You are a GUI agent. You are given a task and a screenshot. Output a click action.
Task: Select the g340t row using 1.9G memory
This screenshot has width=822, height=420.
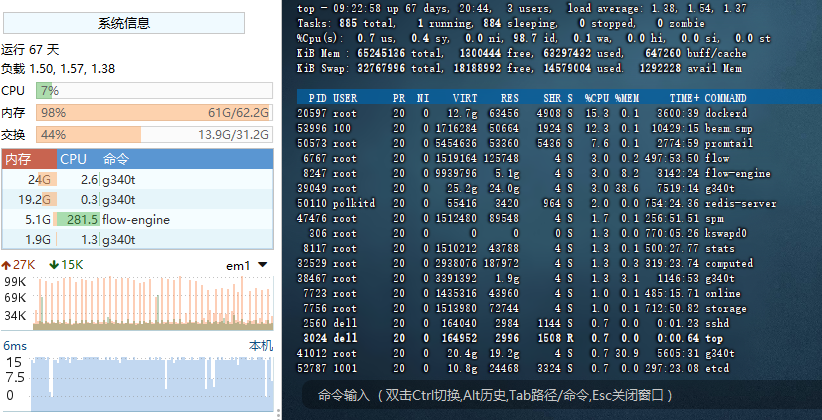137,239
